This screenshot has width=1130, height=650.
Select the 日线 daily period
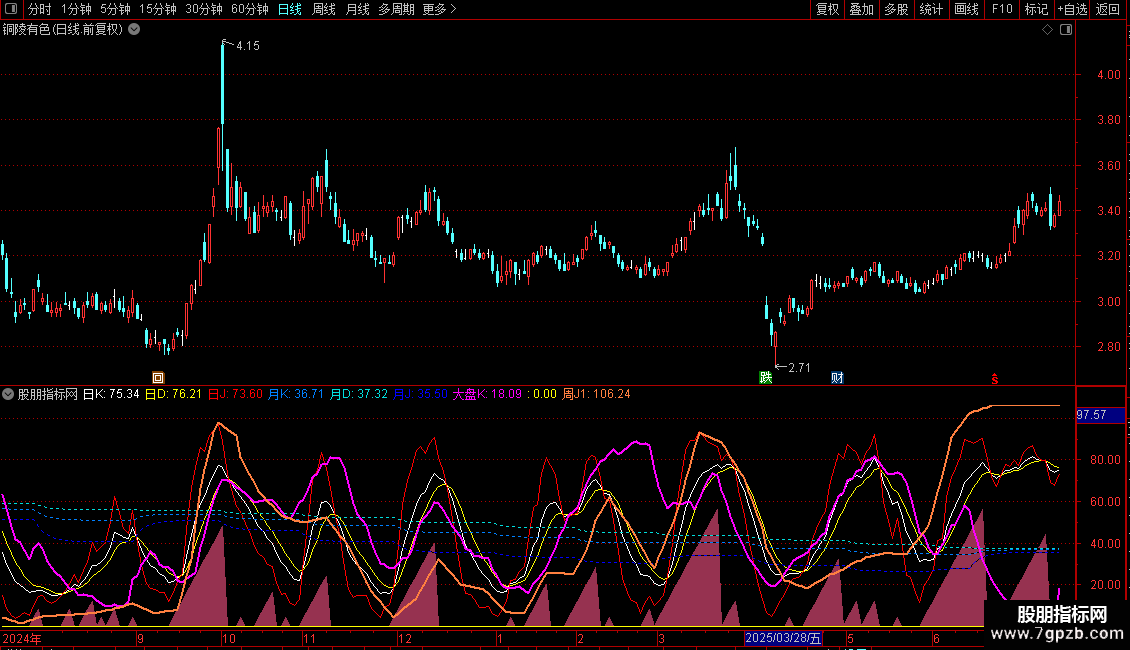pos(290,9)
